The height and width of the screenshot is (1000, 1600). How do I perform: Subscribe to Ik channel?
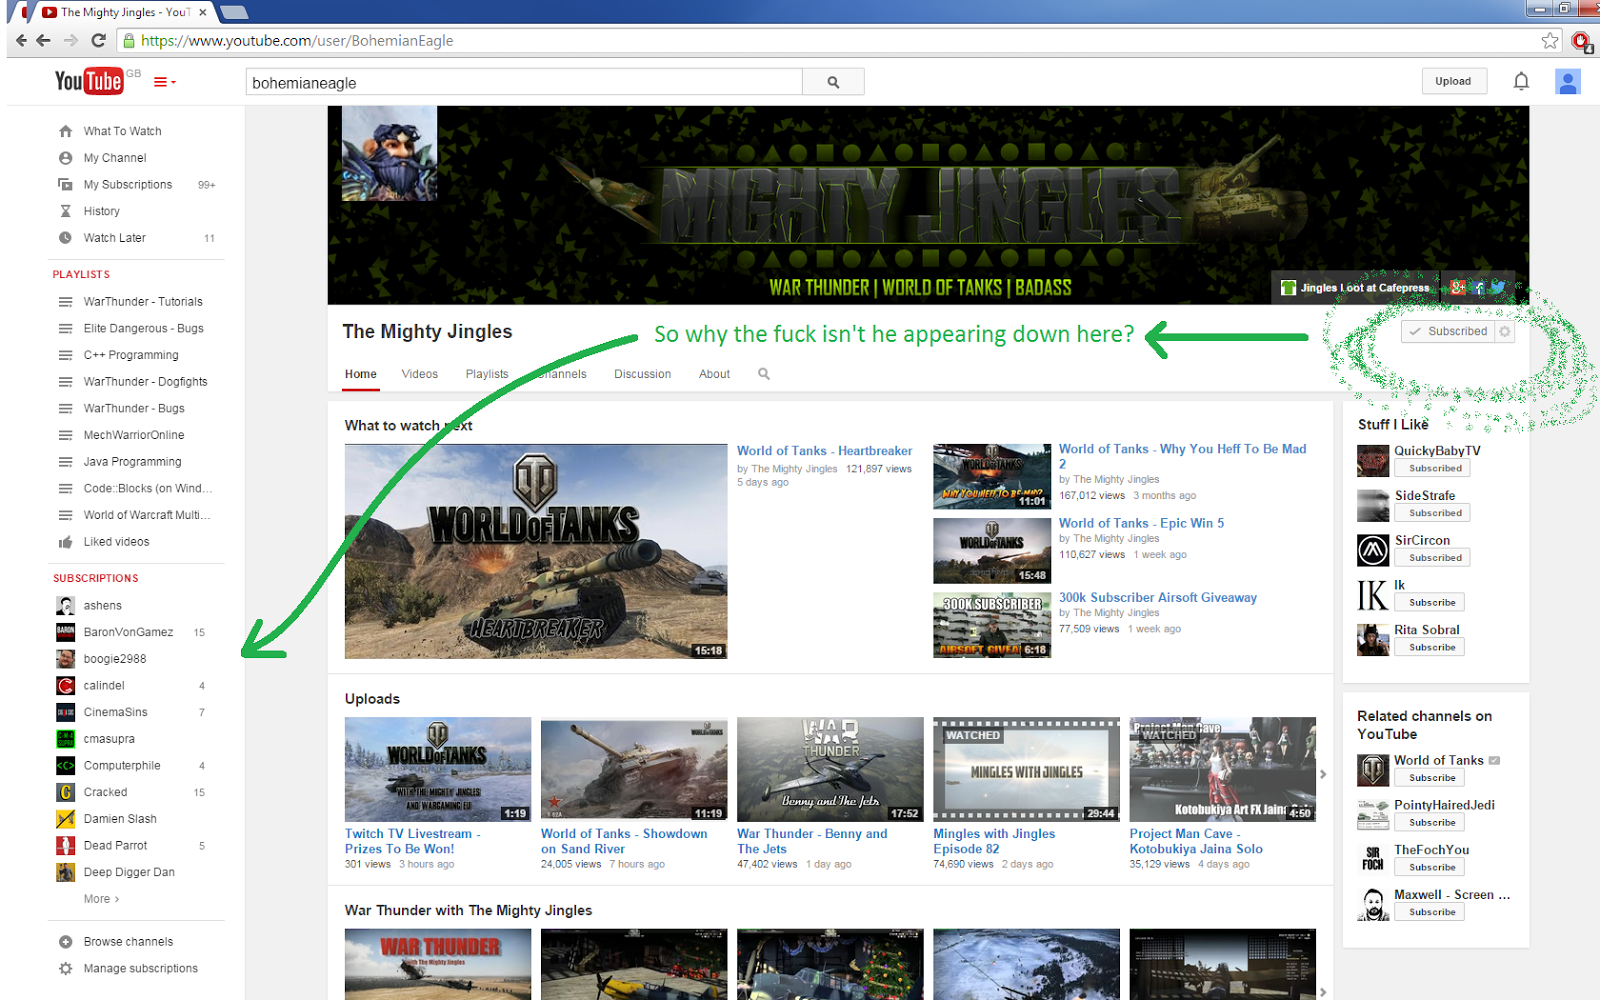click(1432, 603)
